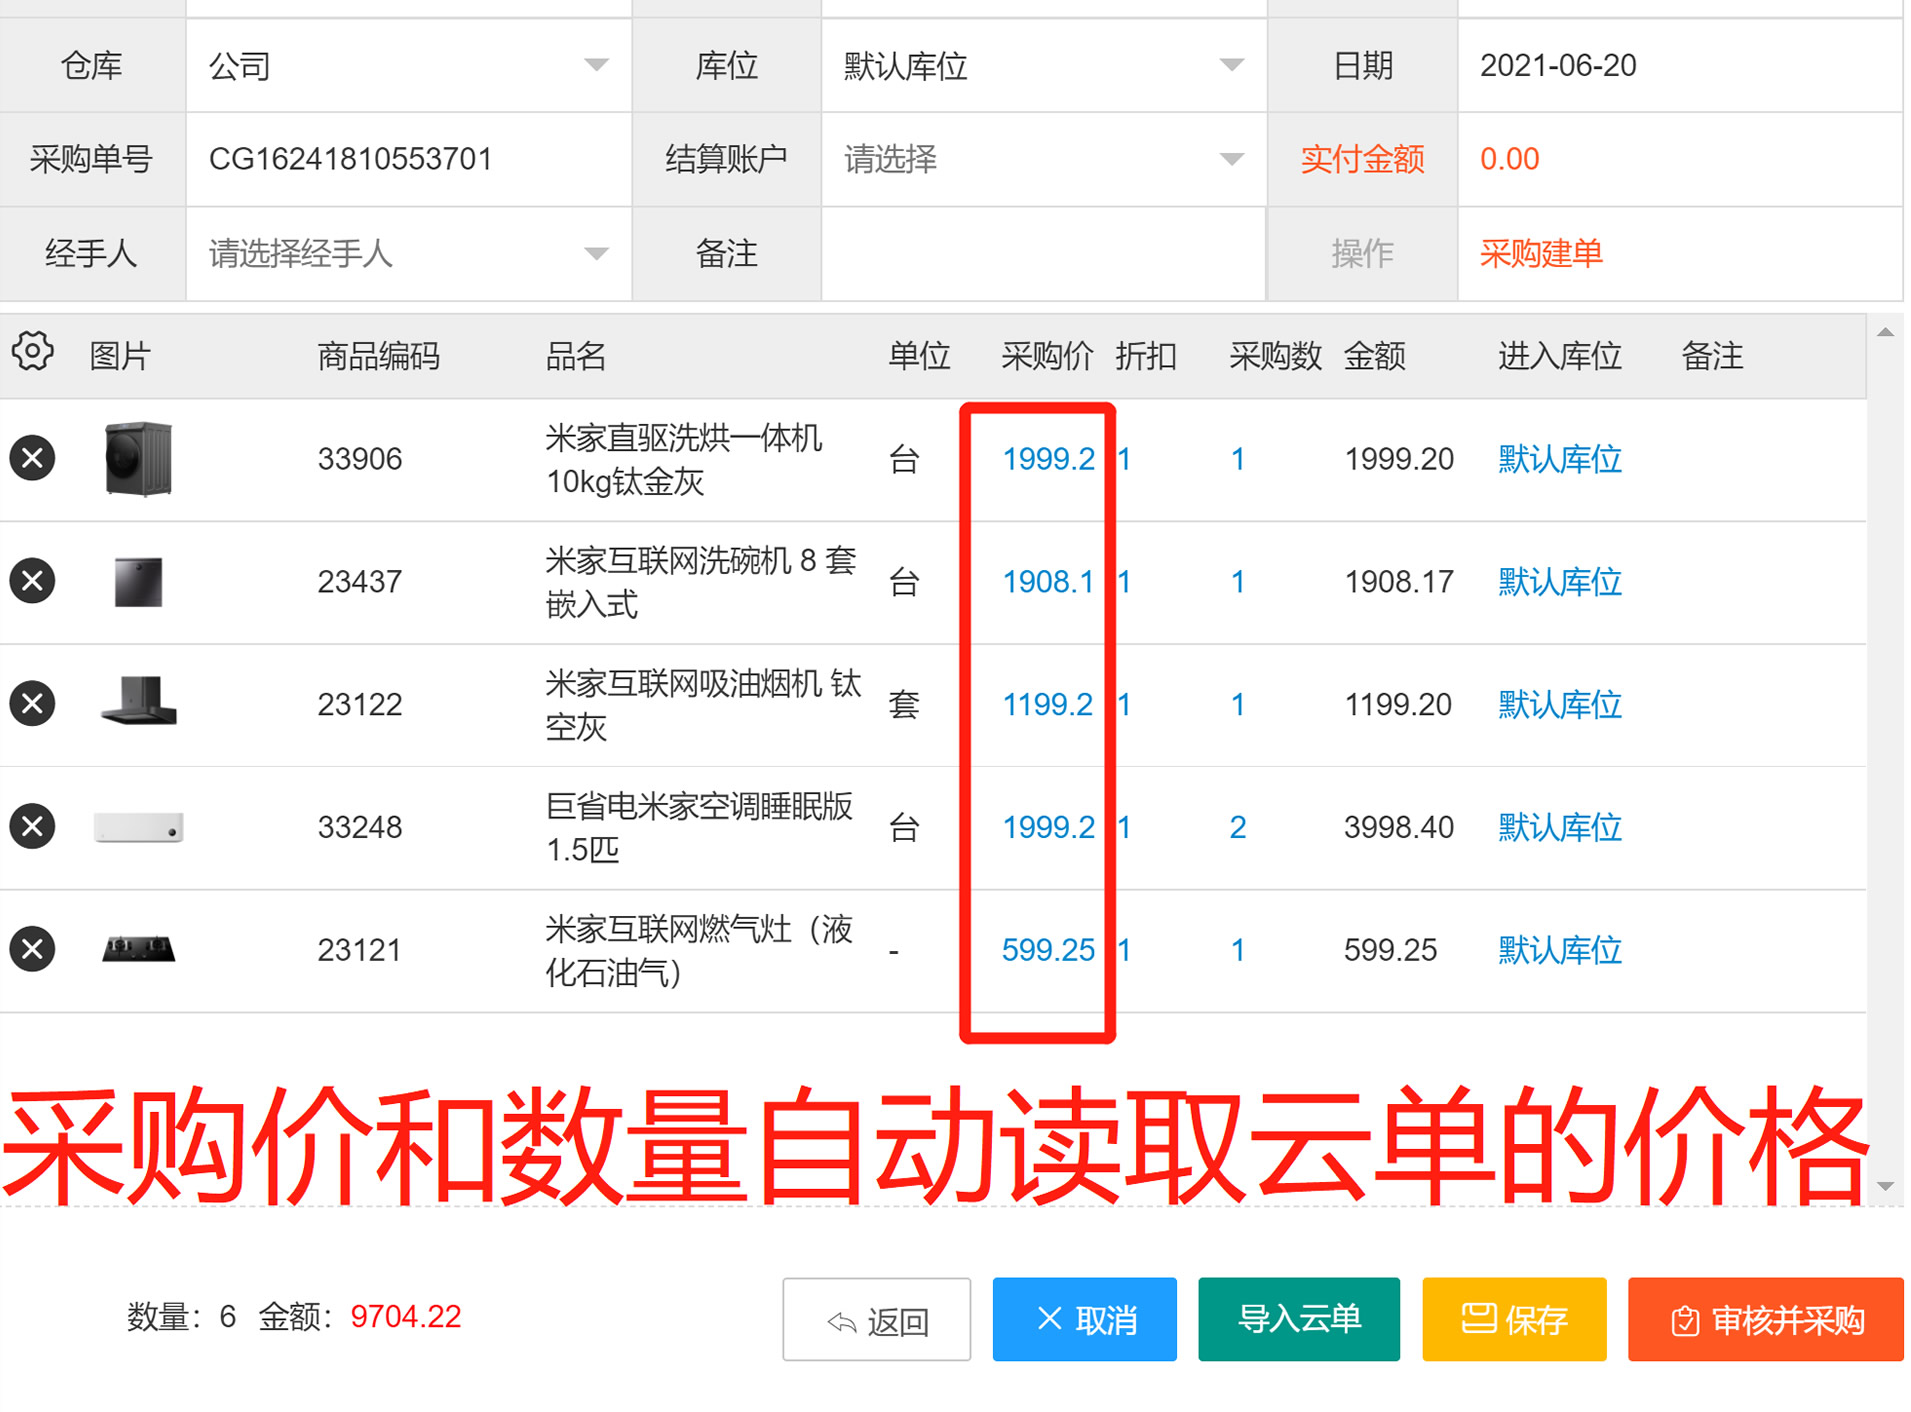The width and height of the screenshot is (1911, 1412).
Task: Open the column settings gear icon
Action: click(x=32, y=352)
